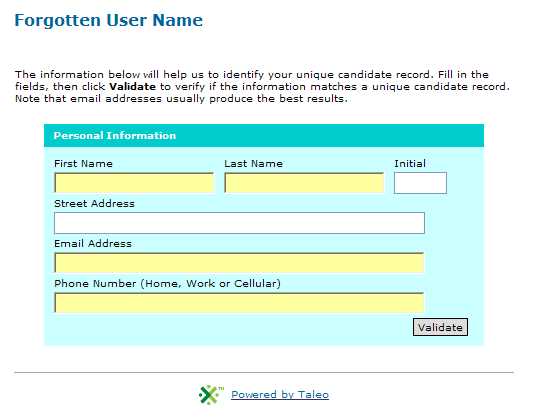Select the Initial text box
The width and height of the screenshot is (535, 419).
coord(420,183)
